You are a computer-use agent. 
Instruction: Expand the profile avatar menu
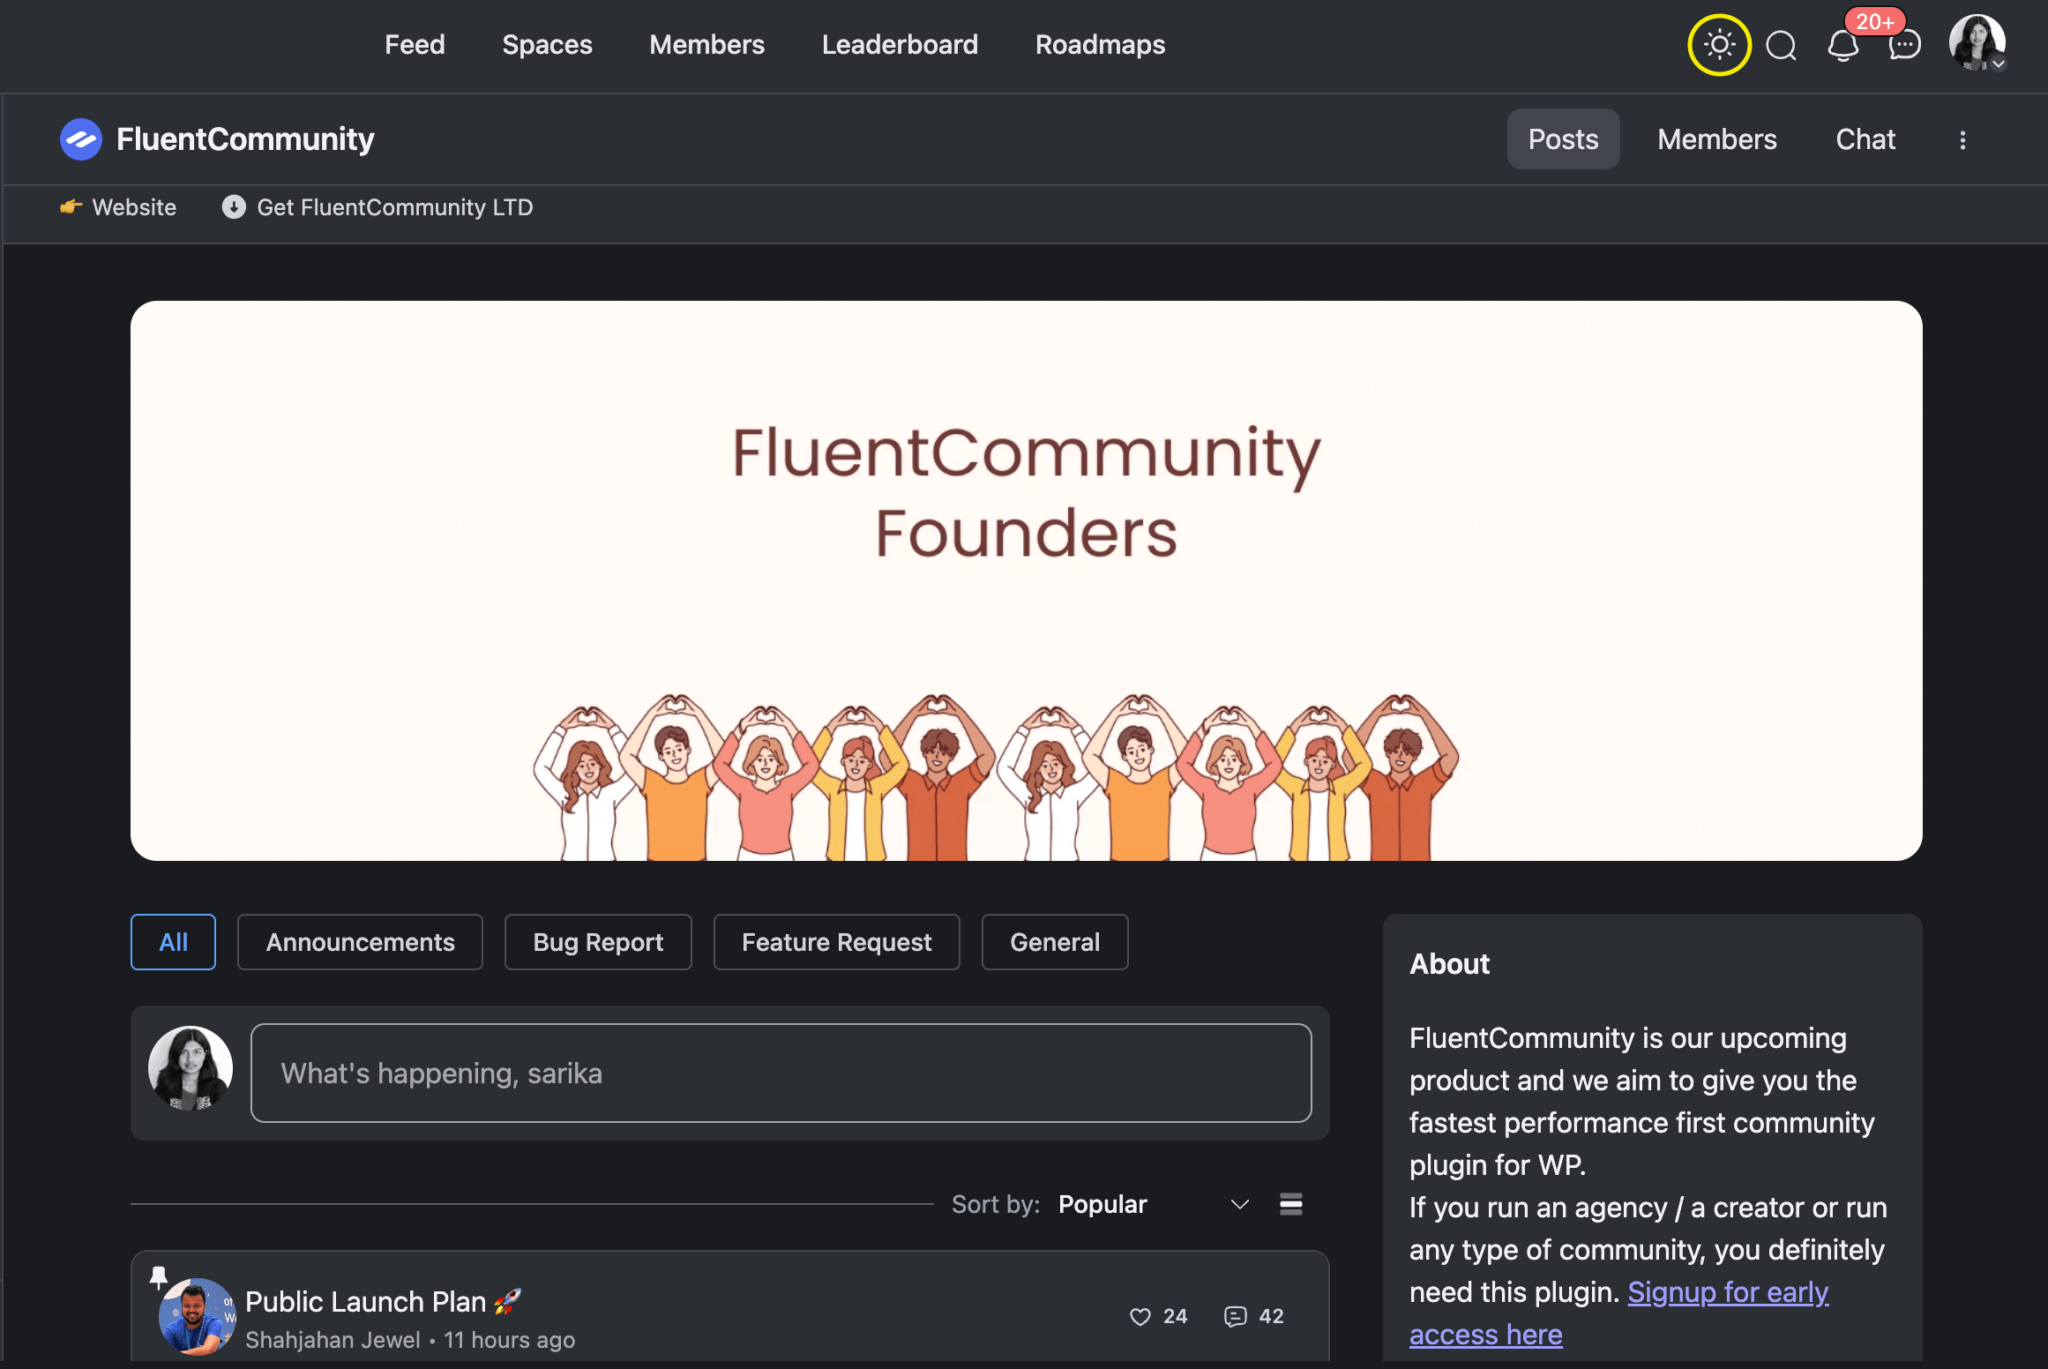pyautogui.click(x=1977, y=44)
